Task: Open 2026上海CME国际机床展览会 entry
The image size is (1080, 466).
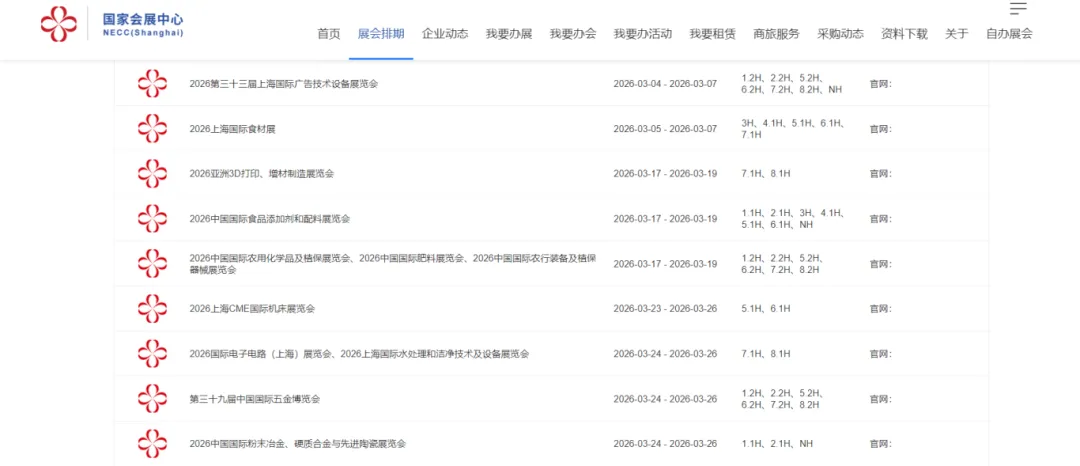Action: point(252,308)
